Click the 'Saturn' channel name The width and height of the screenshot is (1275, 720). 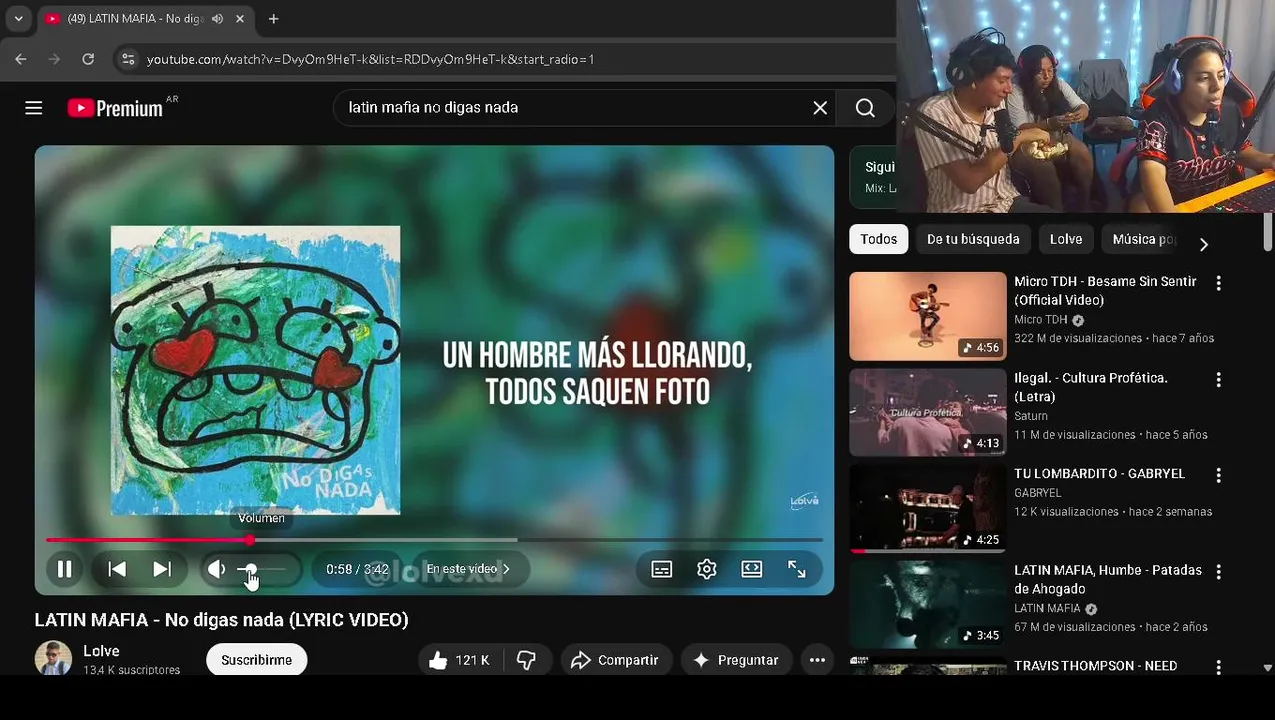1031,416
